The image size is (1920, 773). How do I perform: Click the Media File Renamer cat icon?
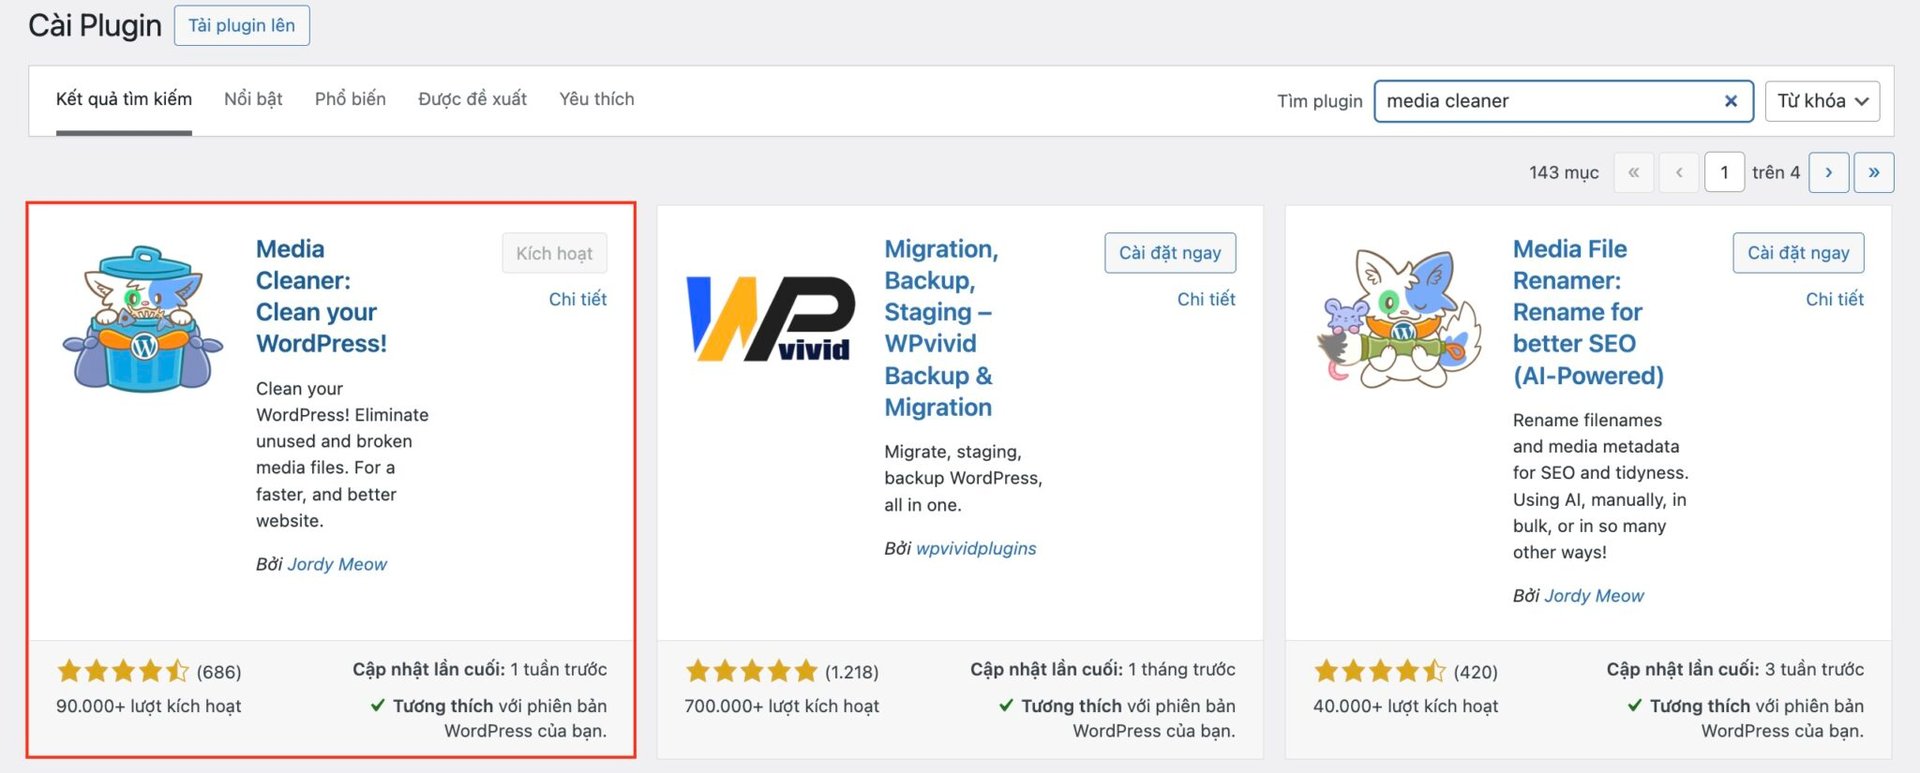1399,319
